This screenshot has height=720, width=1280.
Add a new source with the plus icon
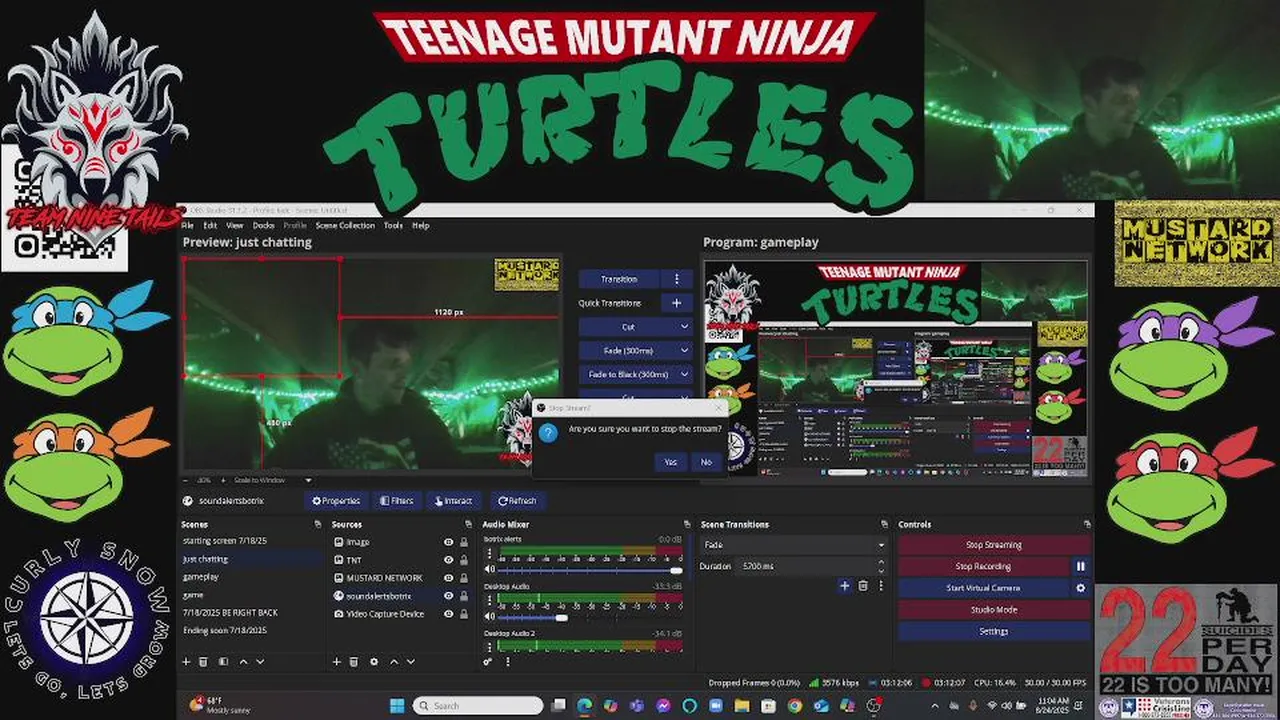[x=337, y=662]
